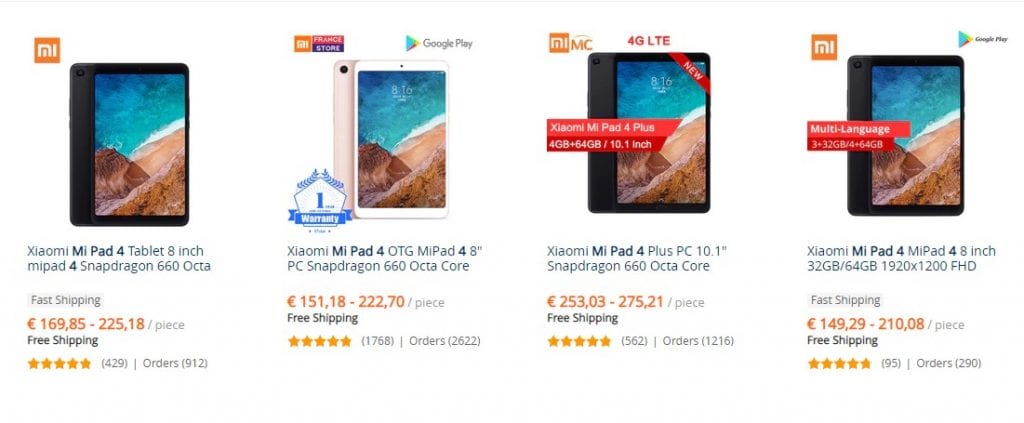
Task: Click the Mi France Store badge
Action: pos(319,44)
